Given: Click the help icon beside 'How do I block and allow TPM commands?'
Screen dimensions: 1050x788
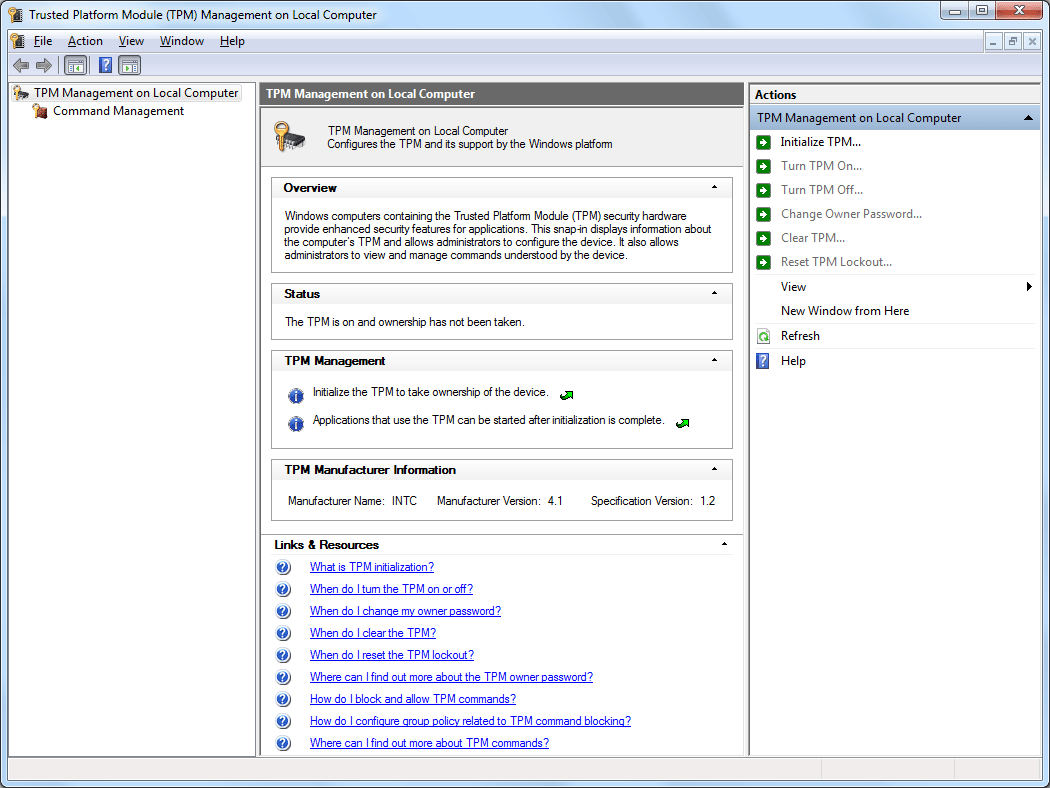Looking at the screenshot, I should click(283, 699).
